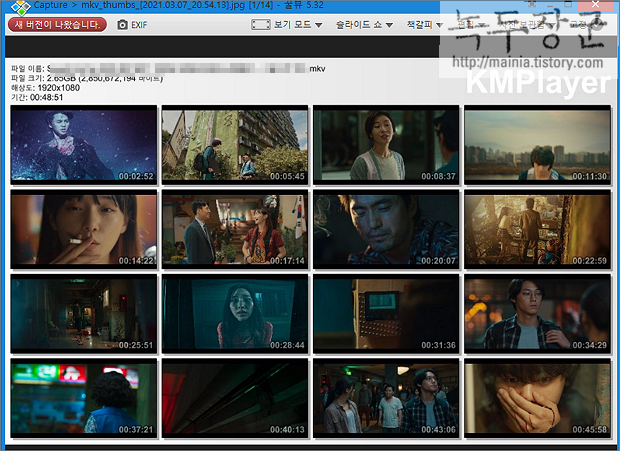Open the 책갈피 dropdown menu

tap(424, 25)
